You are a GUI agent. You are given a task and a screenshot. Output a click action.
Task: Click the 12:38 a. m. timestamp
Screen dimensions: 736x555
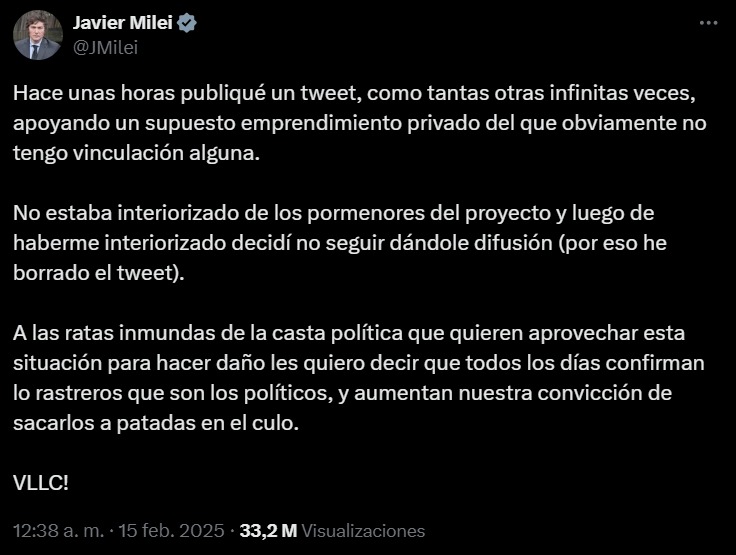[59, 531]
